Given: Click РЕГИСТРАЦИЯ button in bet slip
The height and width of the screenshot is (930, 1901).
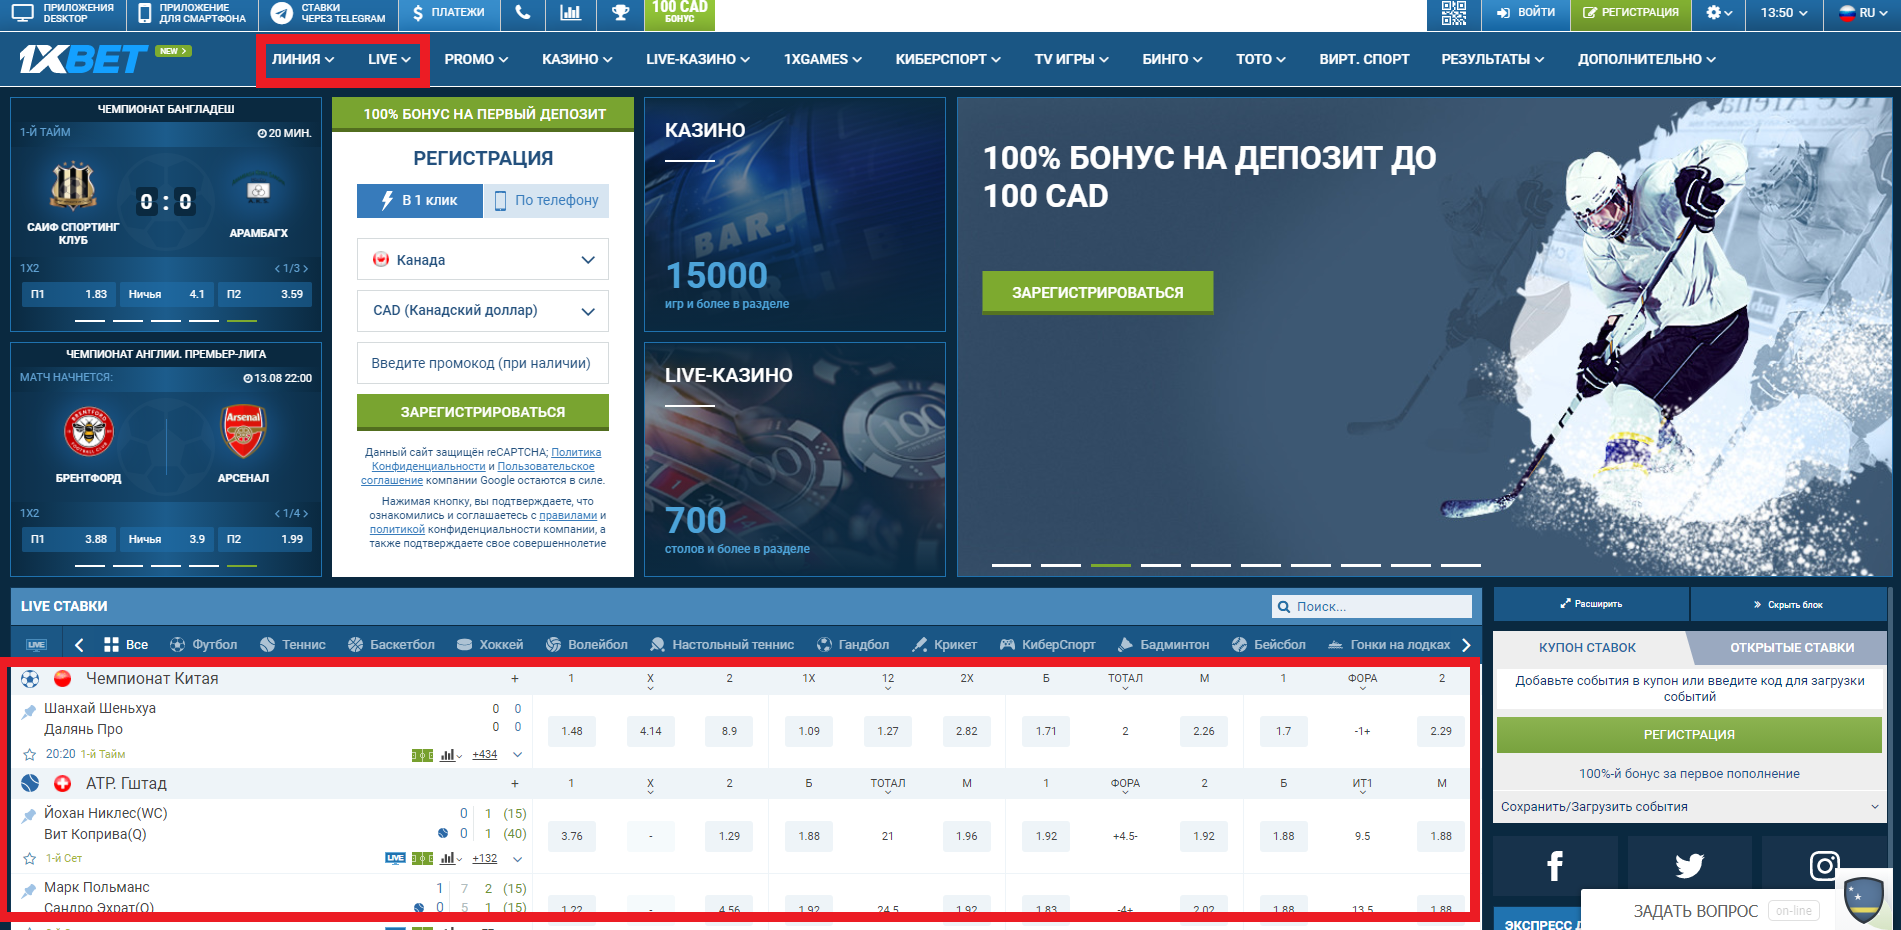Looking at the screenshot, I should (1689, 735).
